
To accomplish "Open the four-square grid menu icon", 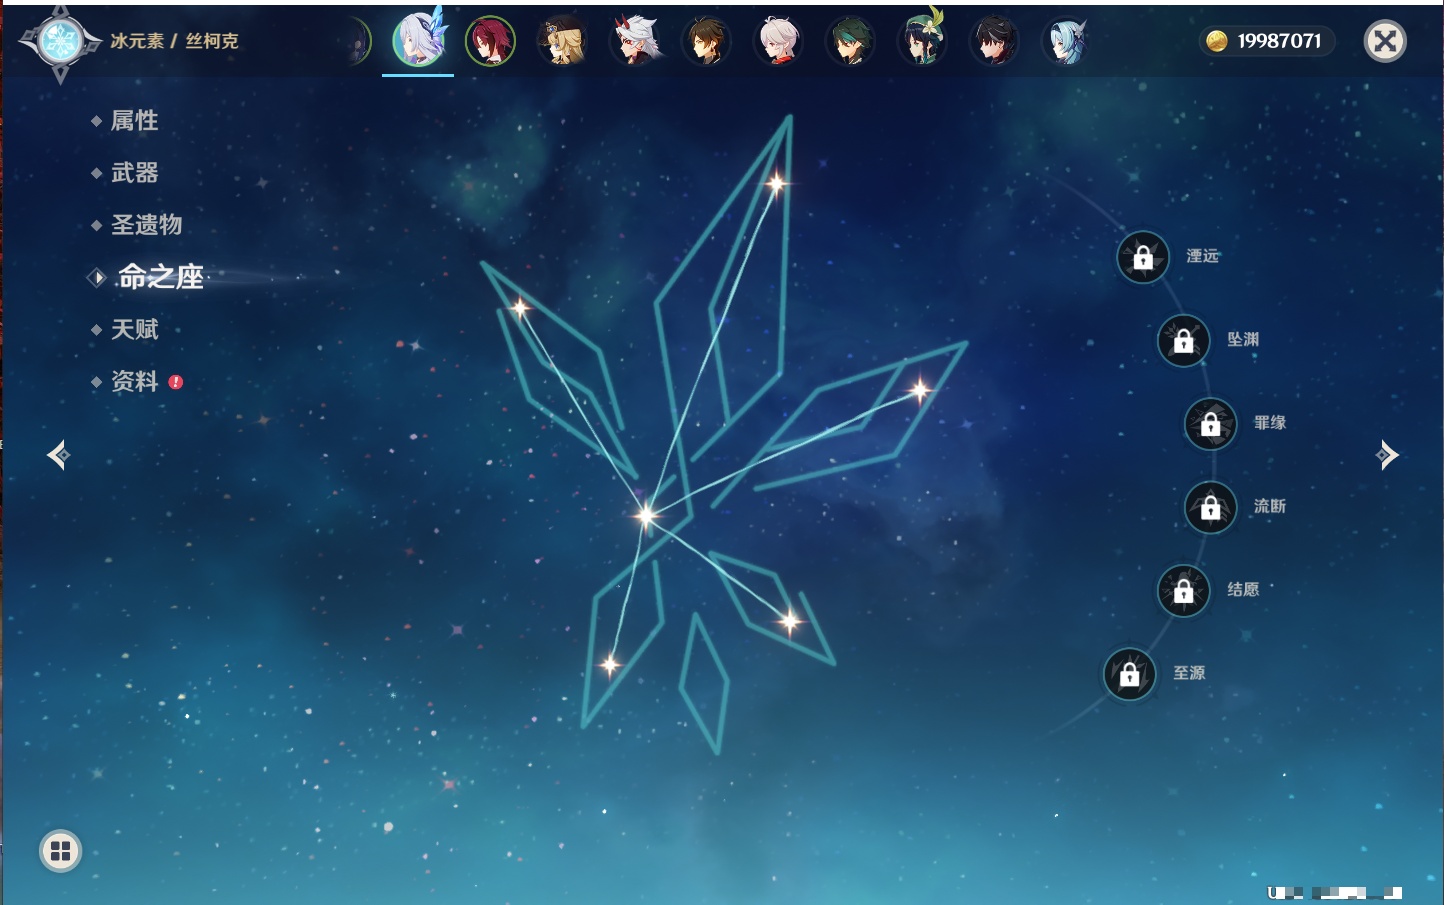I will coord(60,851).
